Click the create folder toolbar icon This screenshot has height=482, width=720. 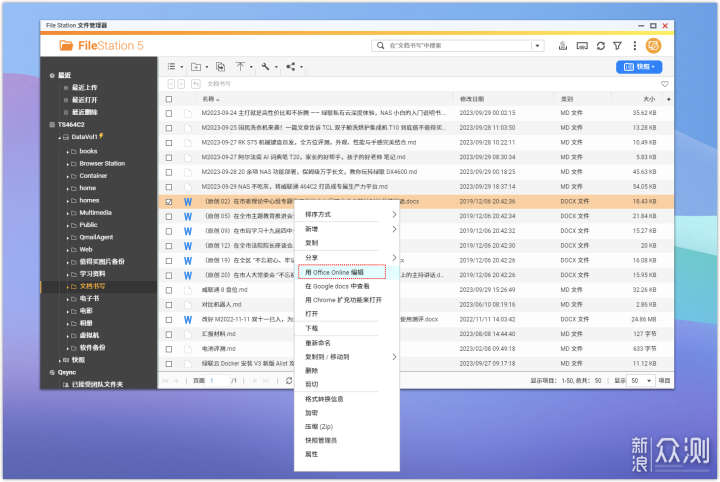click(196, 67)
